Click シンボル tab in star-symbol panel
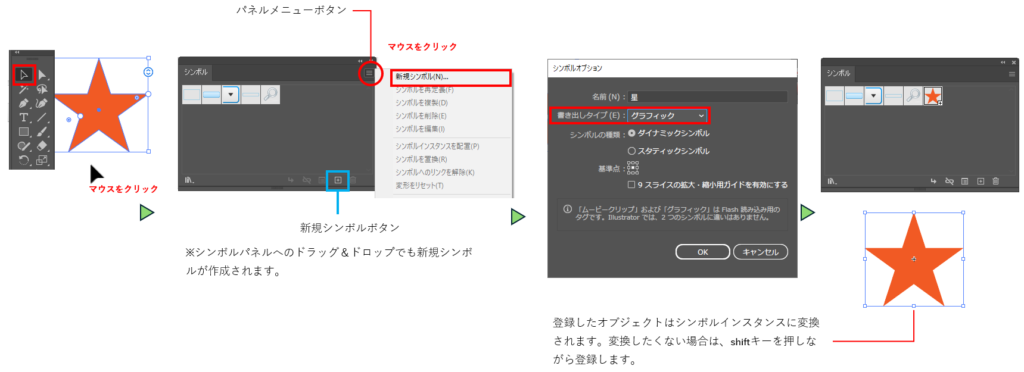 839,73
